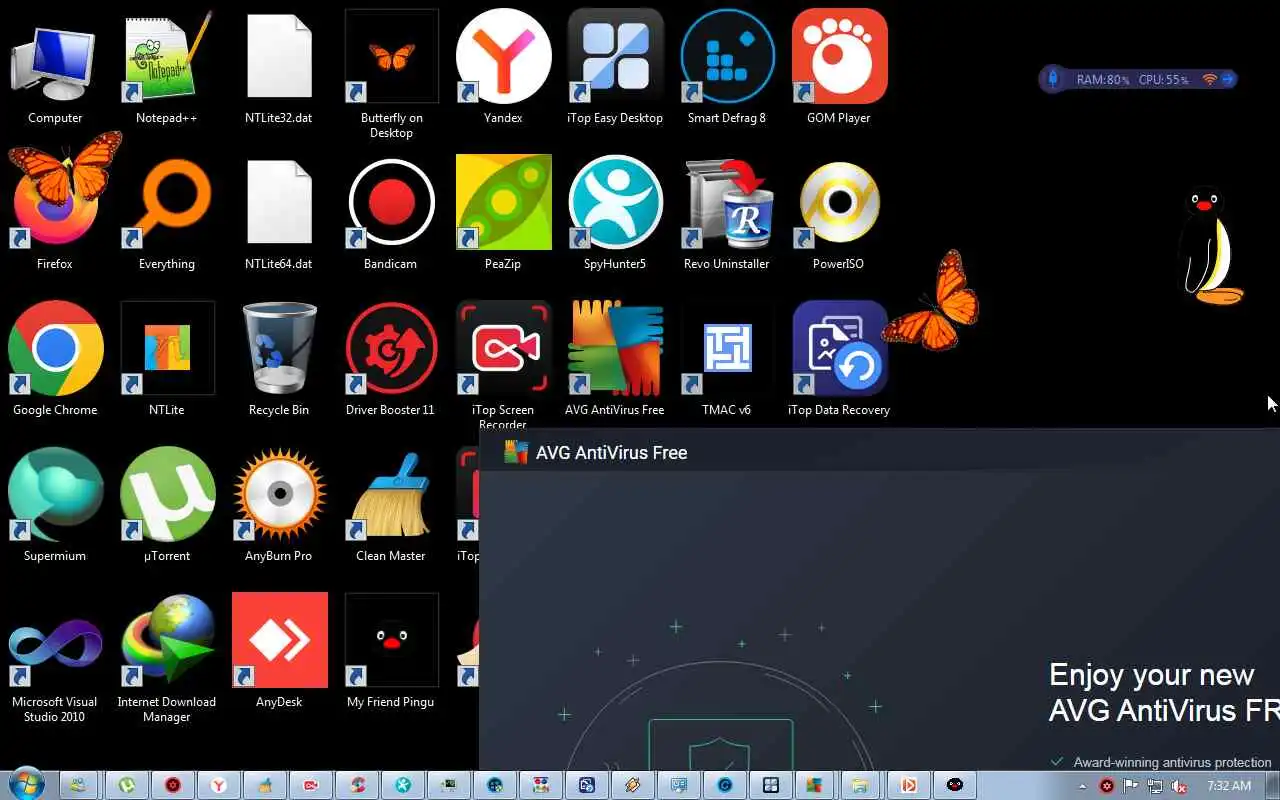This screenshot has height=800, width=1280.
Task: Launch SpyHunter5
Action: tap(615, 213)
